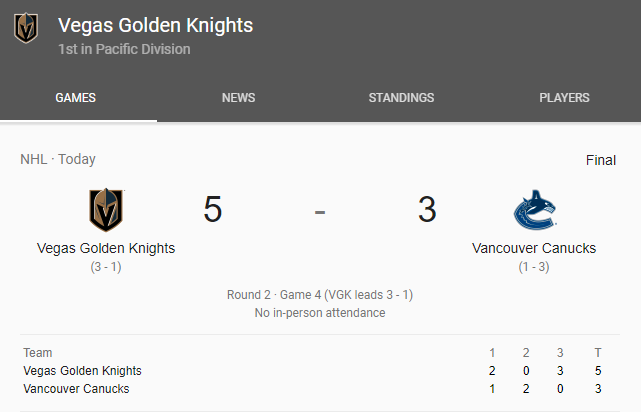This screenshot has height=412, width=641.
Task: Click the Vegas Golden Knights header title
Action: tap(155, 25)
